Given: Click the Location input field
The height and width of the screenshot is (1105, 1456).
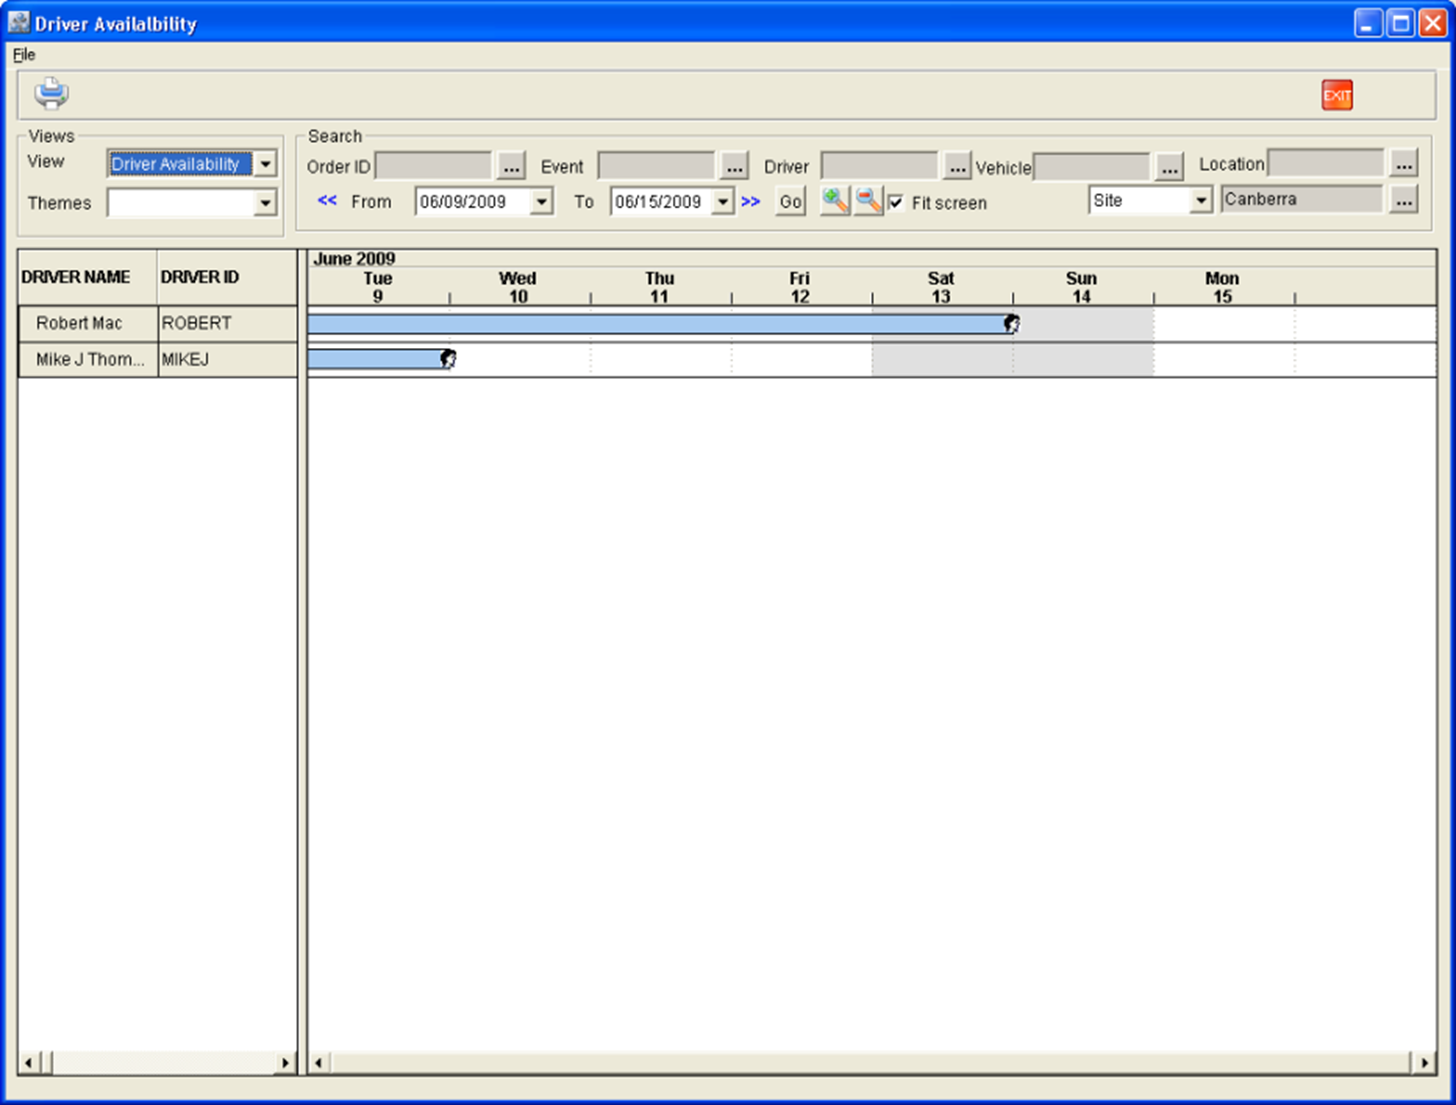Looking at the screenshot, I should tap(1326, 163).
